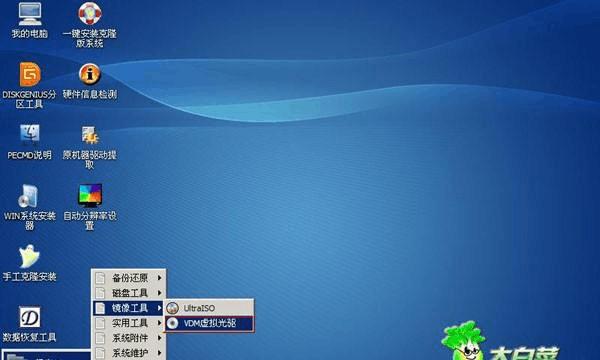Open WIN系统安装器 disc icon

pos(29,196)
